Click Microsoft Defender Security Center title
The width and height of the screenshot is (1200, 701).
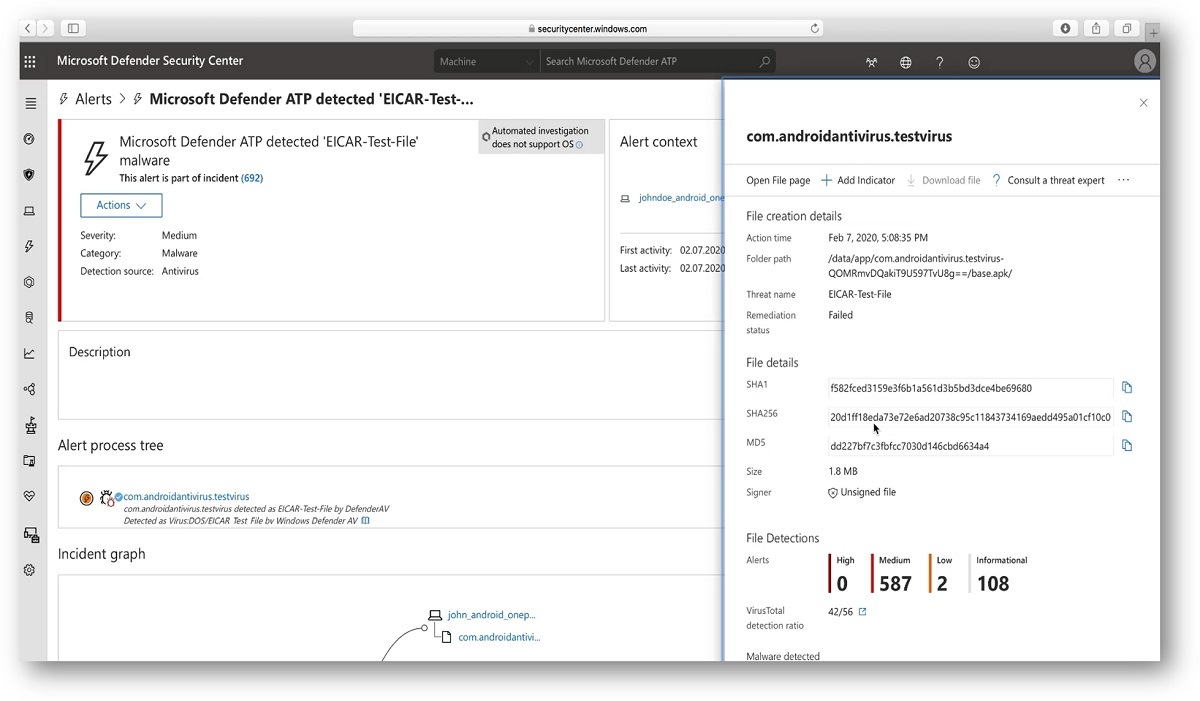click(150, 61)
